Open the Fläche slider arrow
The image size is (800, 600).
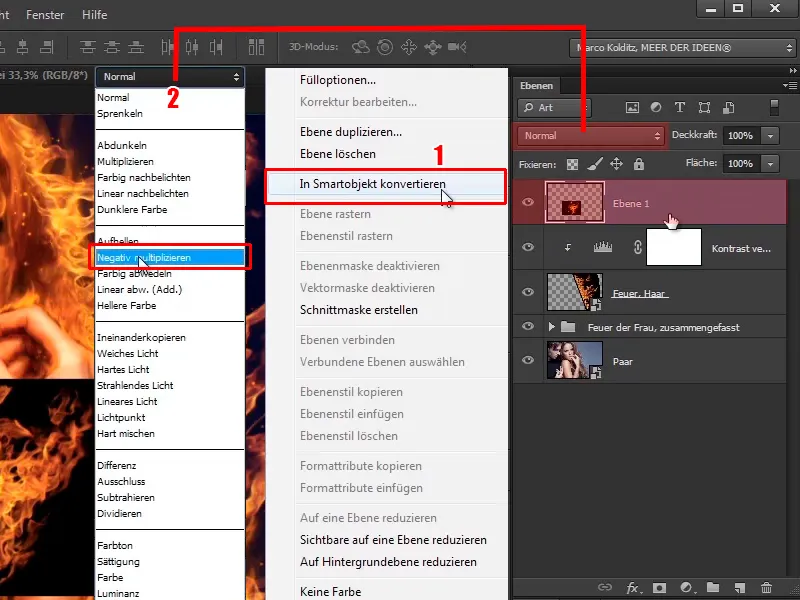[x=770, y=164]
